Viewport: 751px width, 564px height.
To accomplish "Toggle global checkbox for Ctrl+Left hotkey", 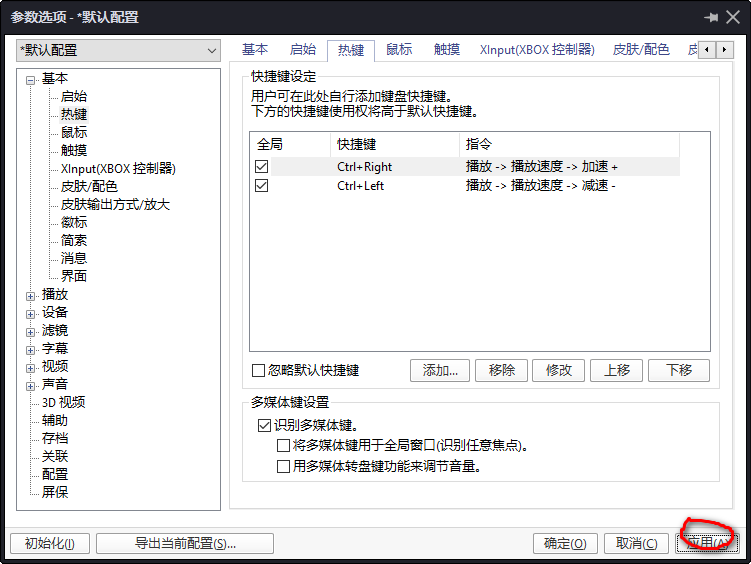I will [262, 185].
